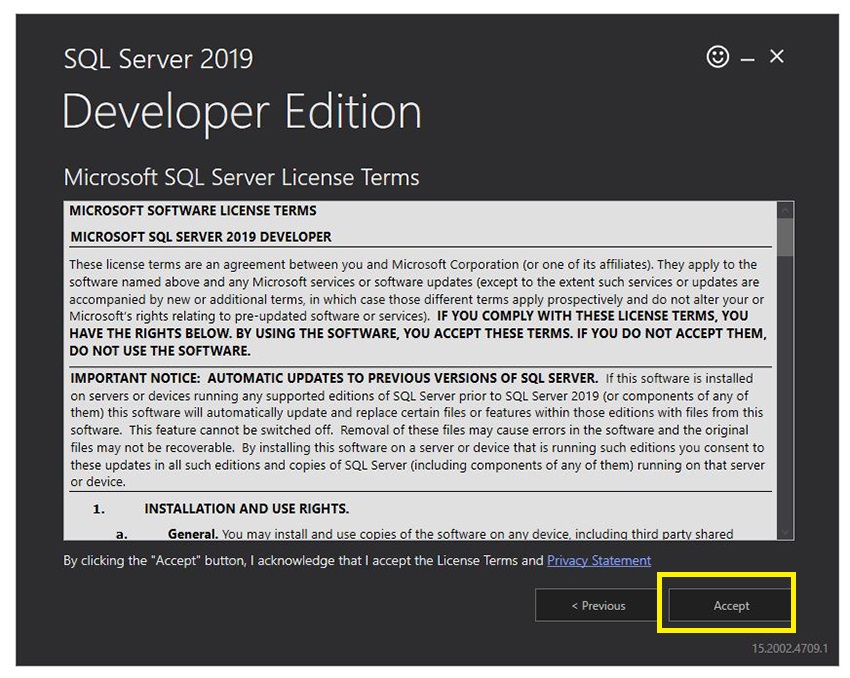Image resolution: width=850 pixels, height=678 pixels.
Task: Open the Privacy Statement link
Action: click(598, 560)
